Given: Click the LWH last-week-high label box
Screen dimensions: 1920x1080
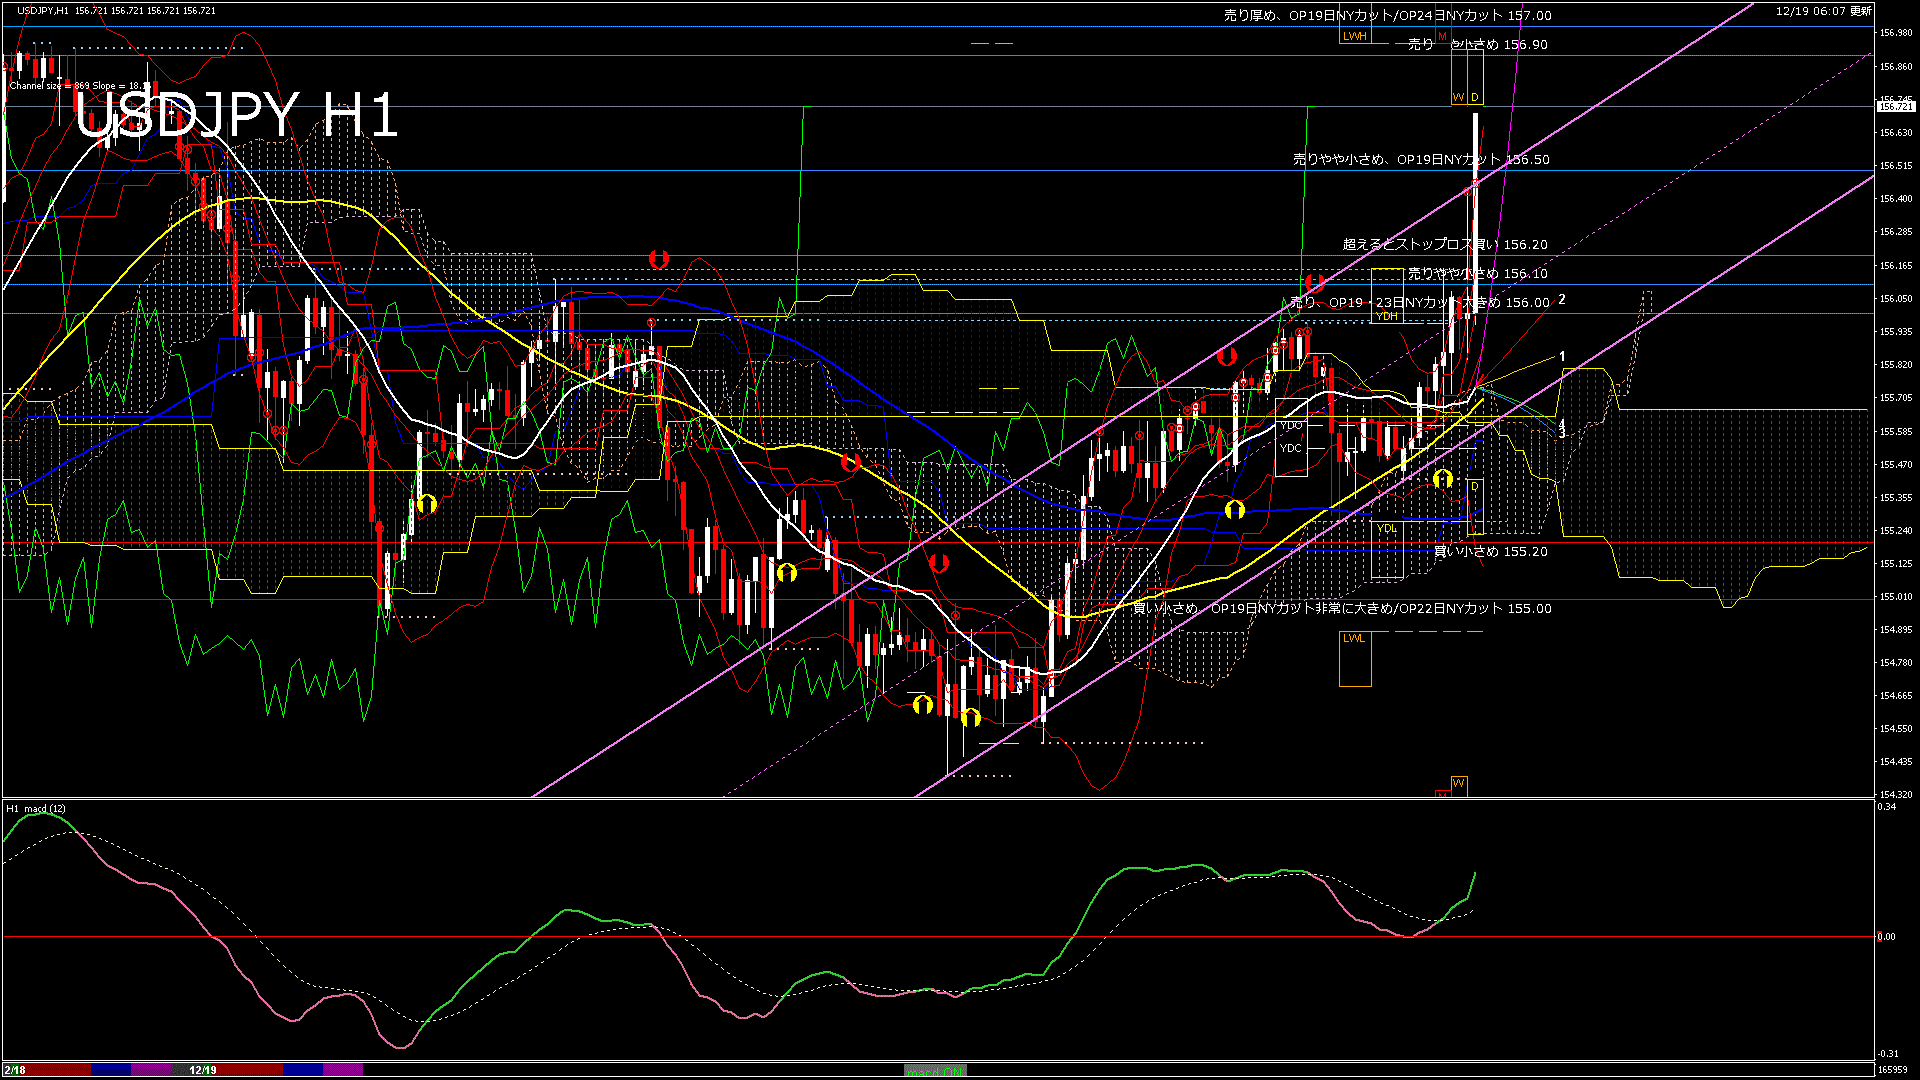Looking at the screenshot, I should tap(1355, 36).
